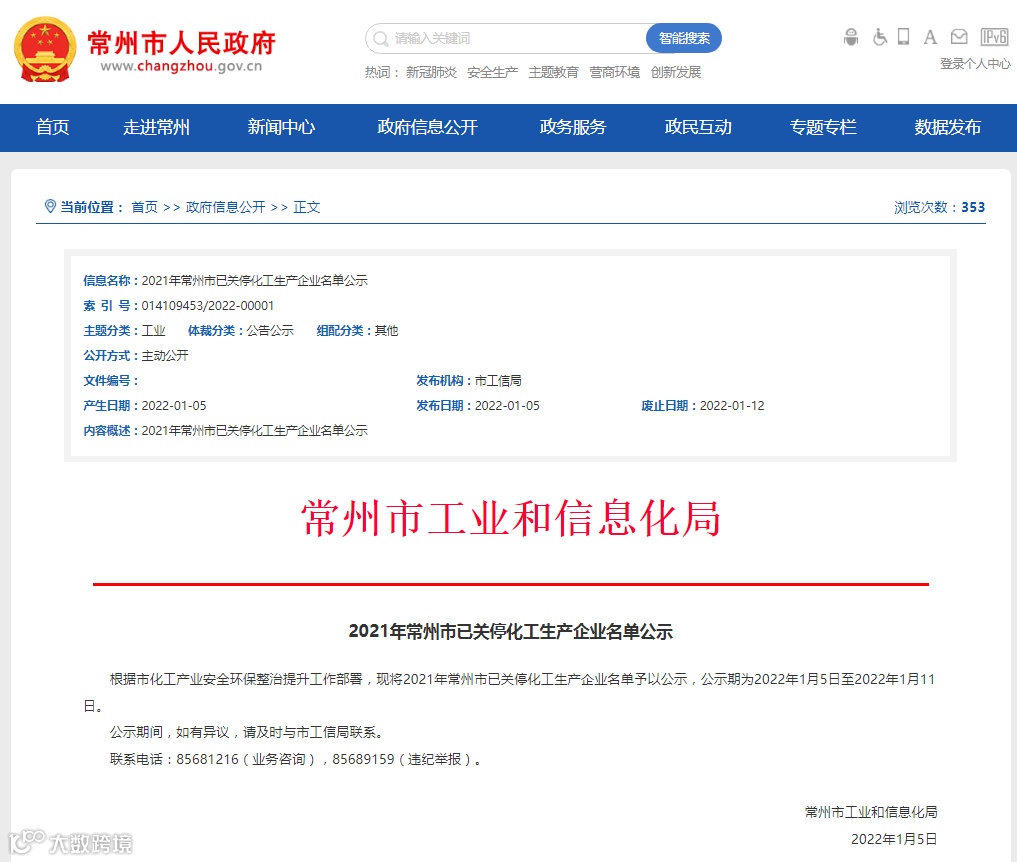Click the 安全生产 hot word link
This screenshot has width=1017, height=862.
coord(492,72)
